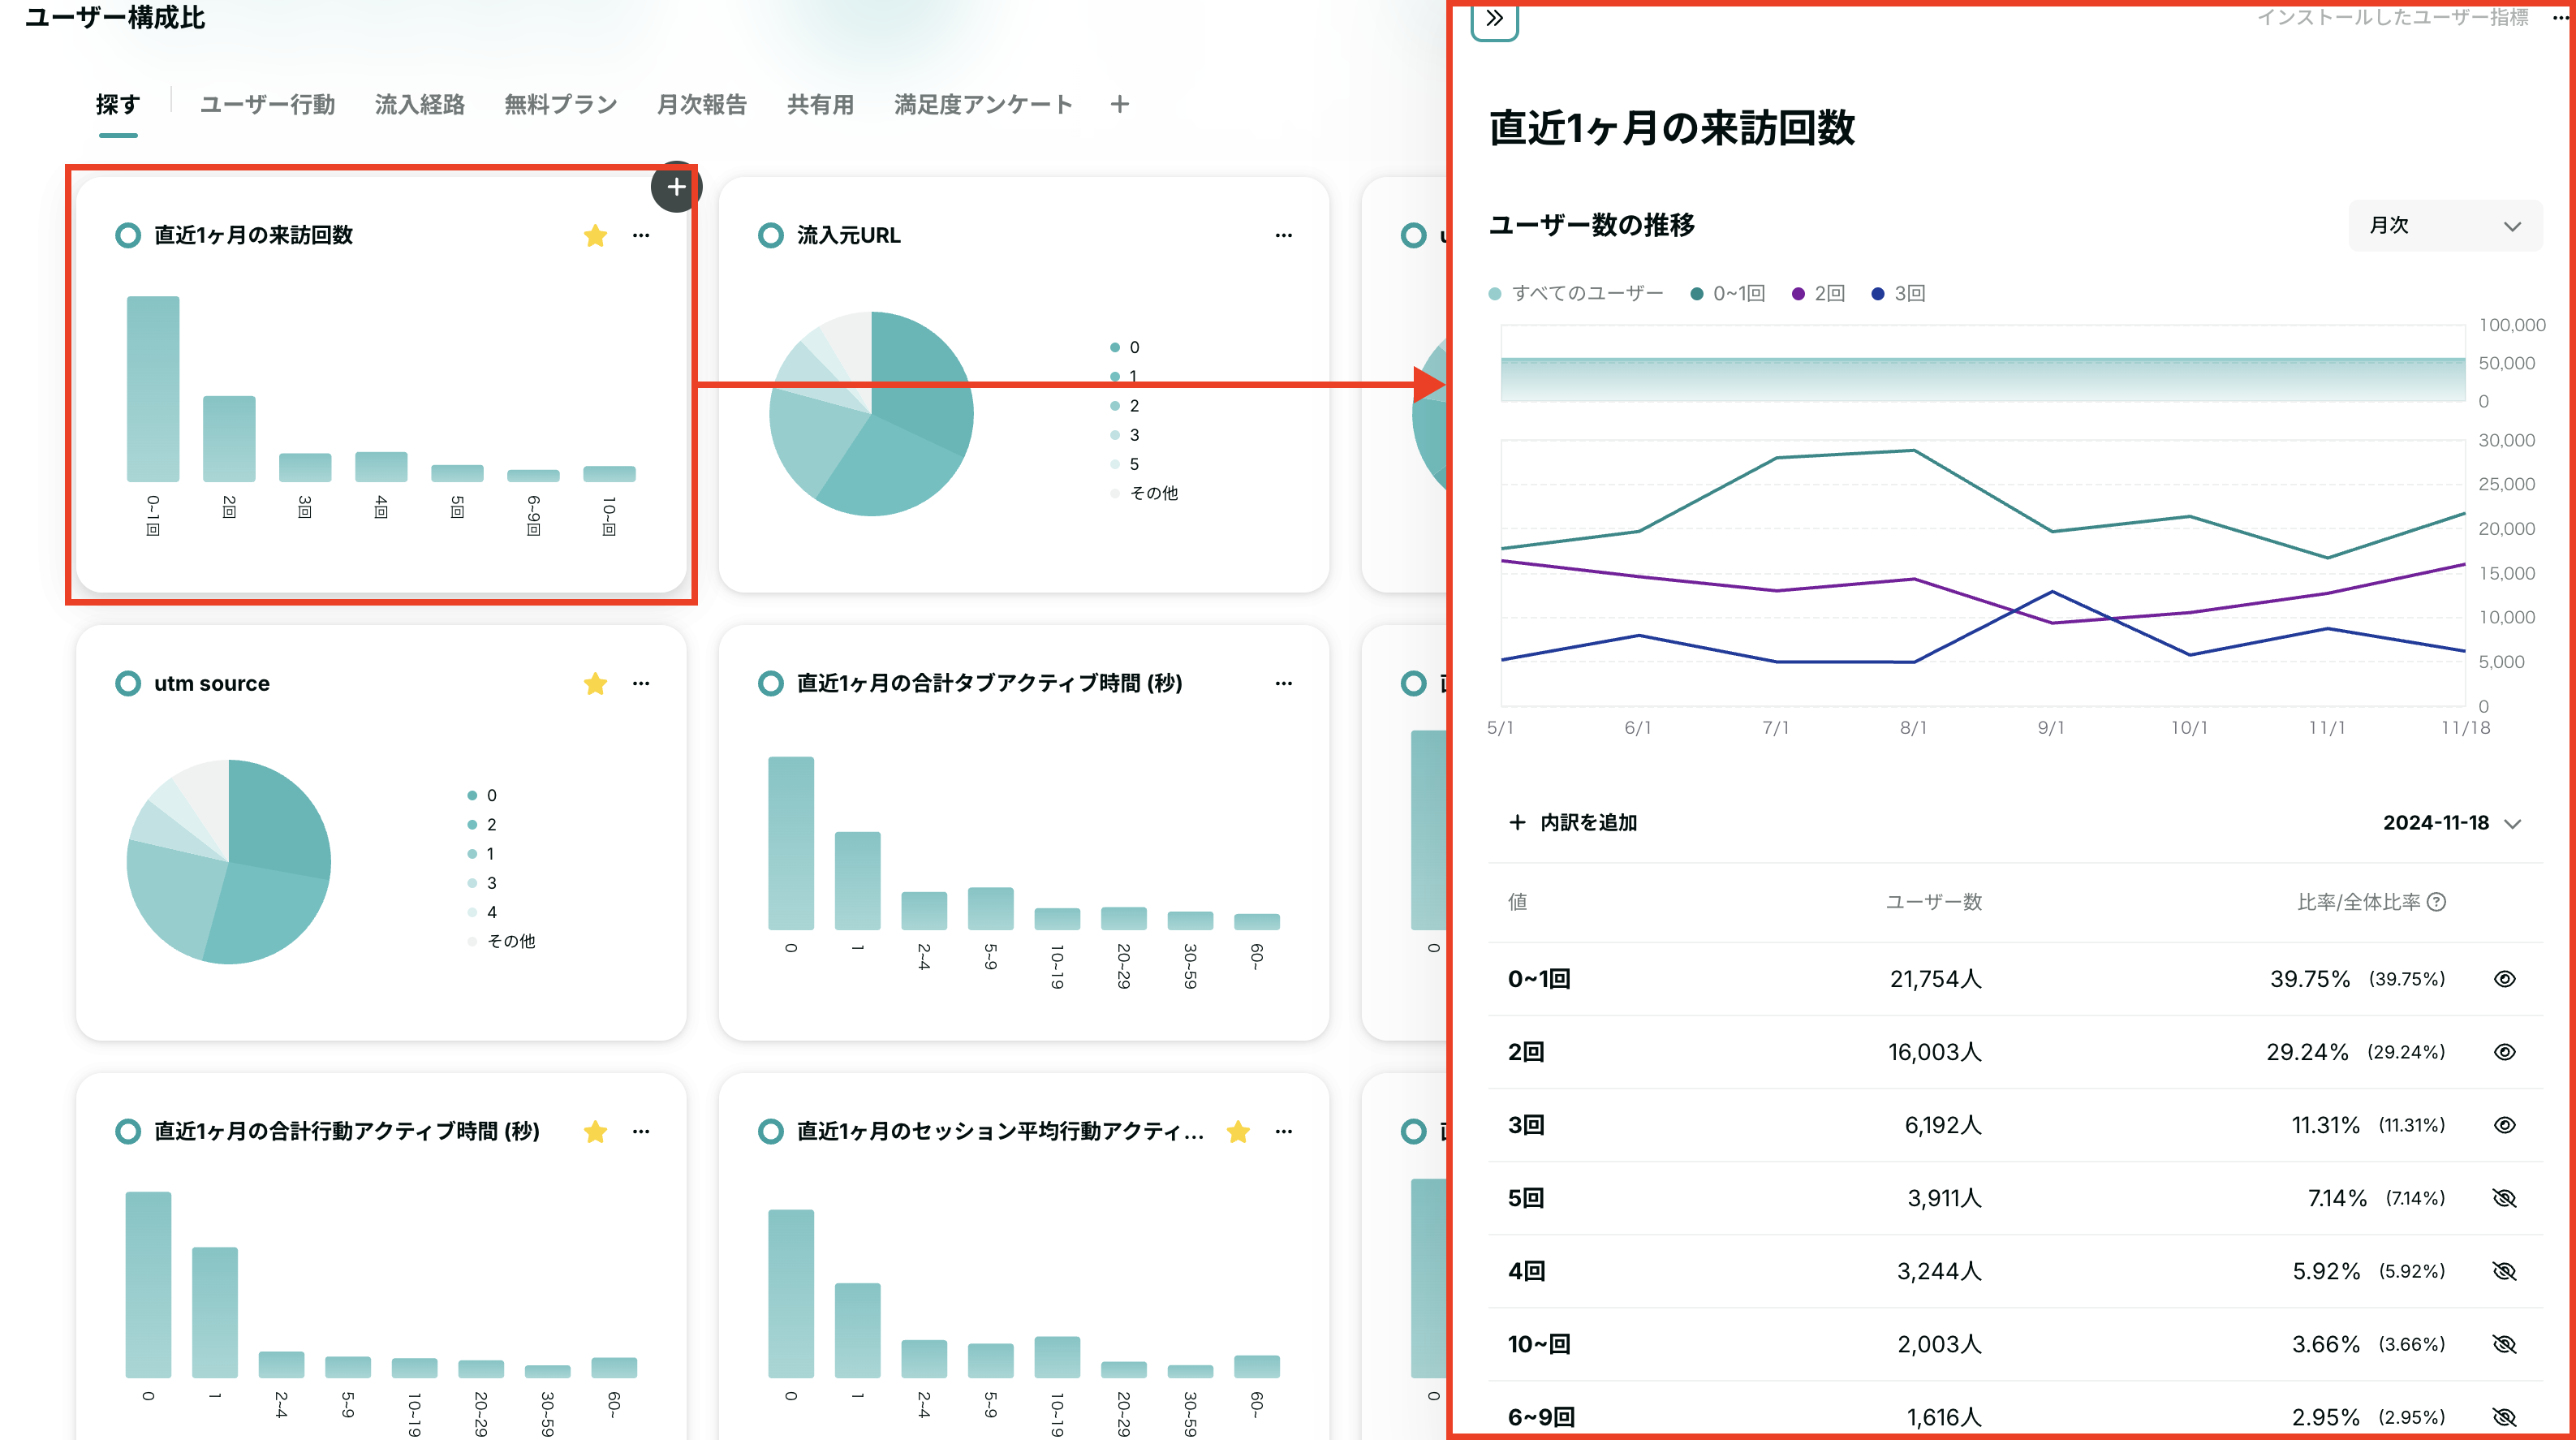Collapse the side panel with double-chevron icon
This screenshot has width=2576, height=1440.
(1494, 19)
